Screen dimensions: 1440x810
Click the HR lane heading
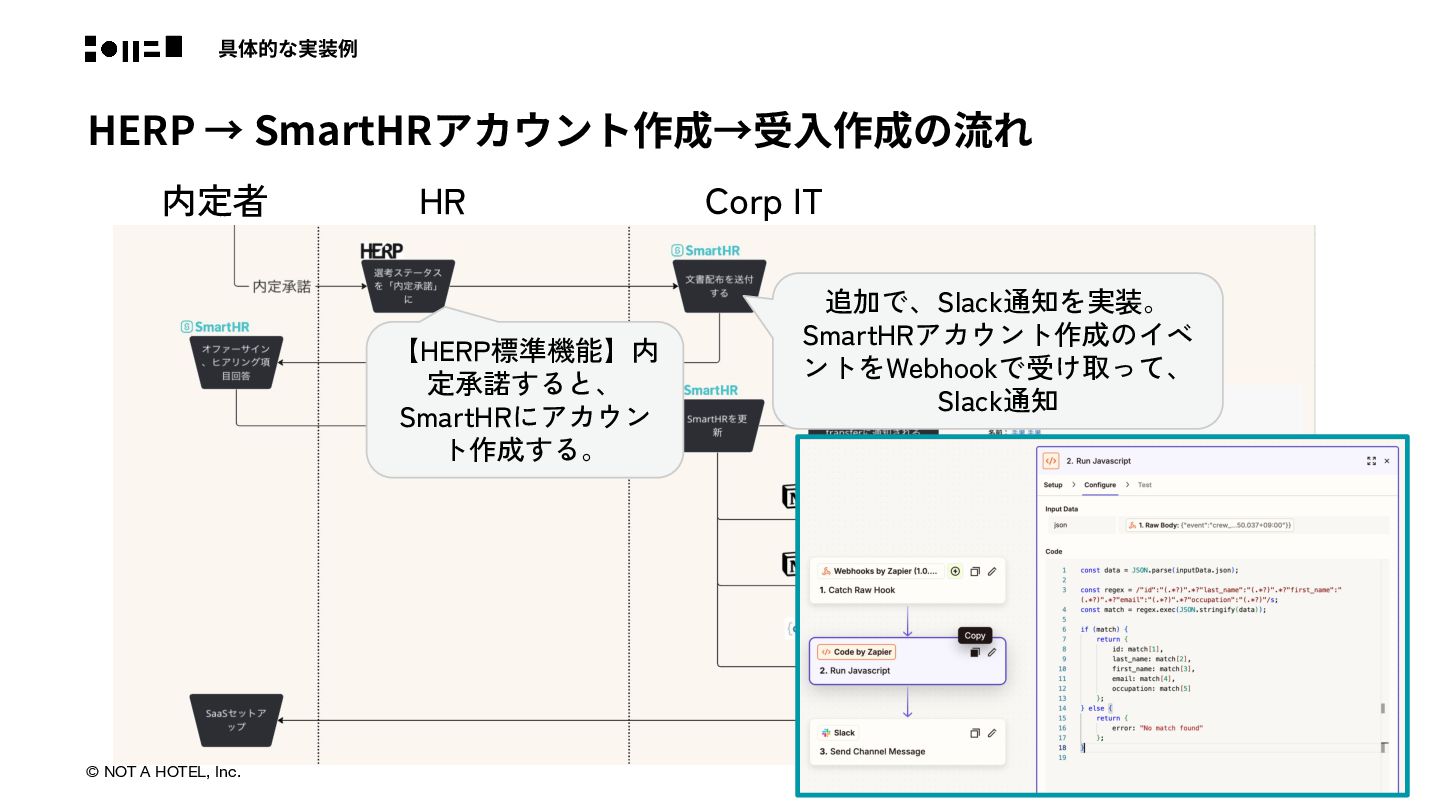click(442, 202)
